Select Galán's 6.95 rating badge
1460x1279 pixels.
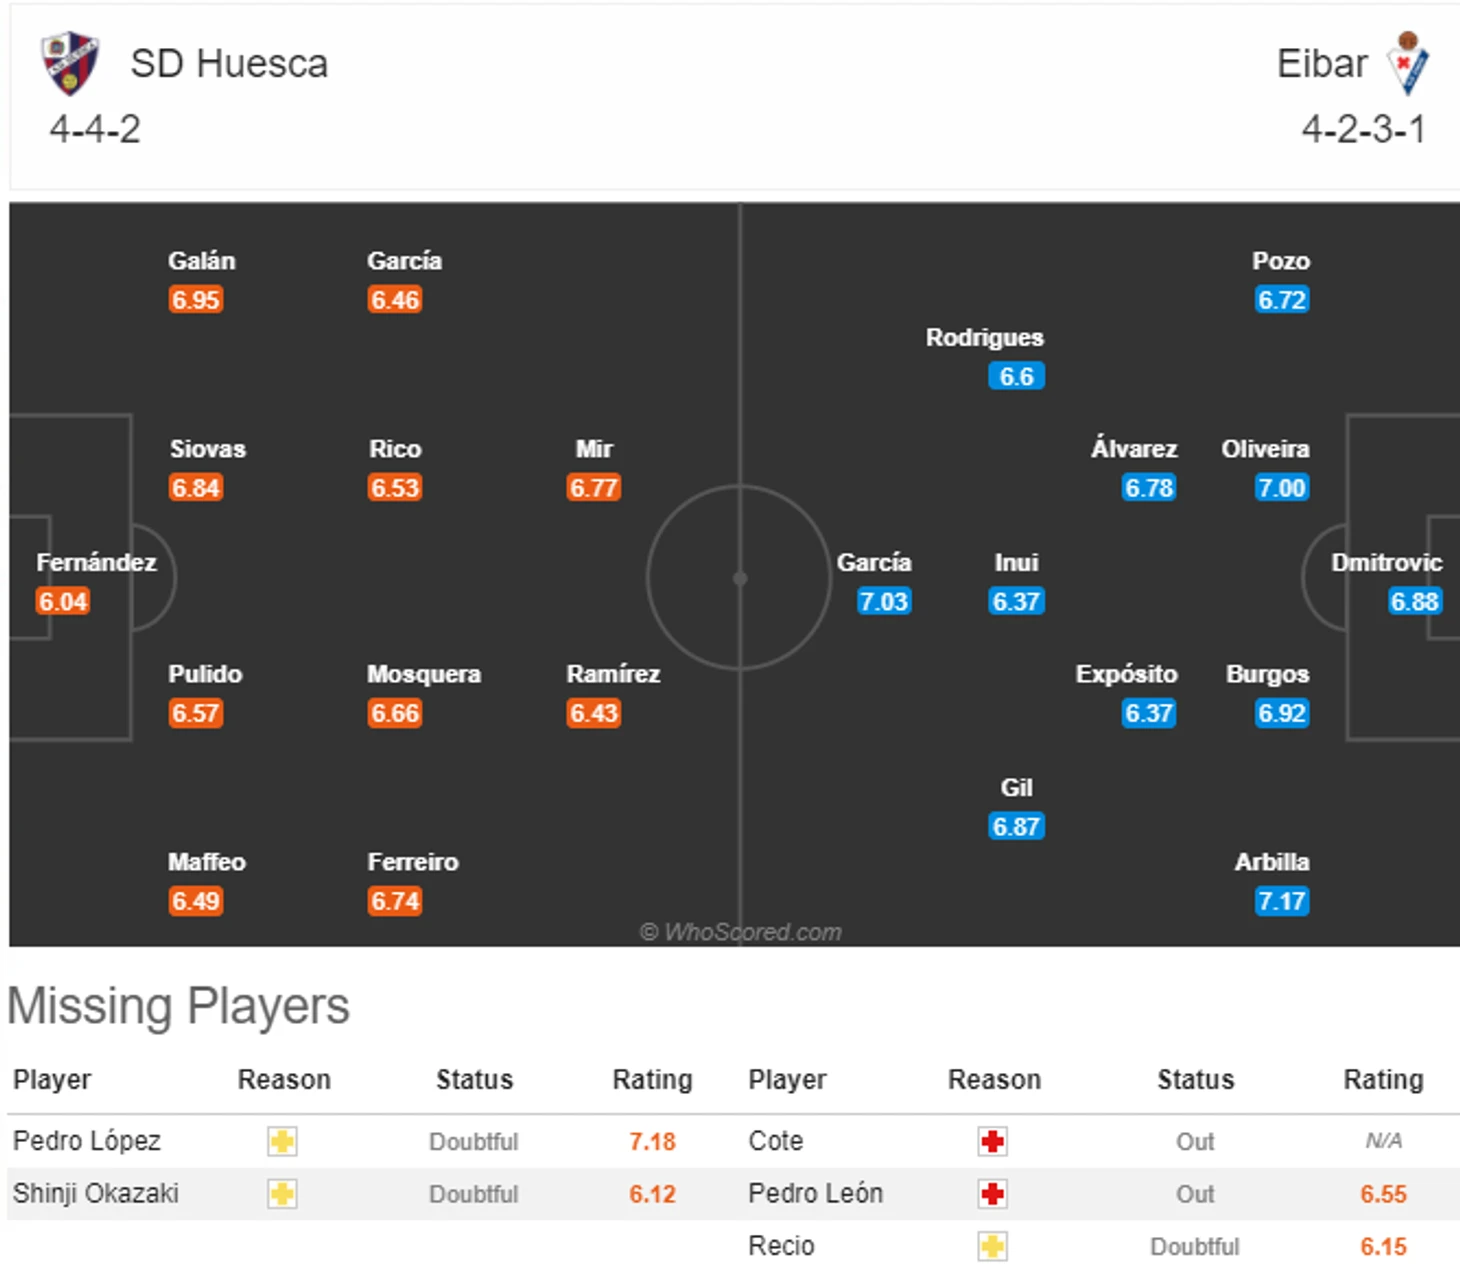pyautogui.click(x=195, y=300)
